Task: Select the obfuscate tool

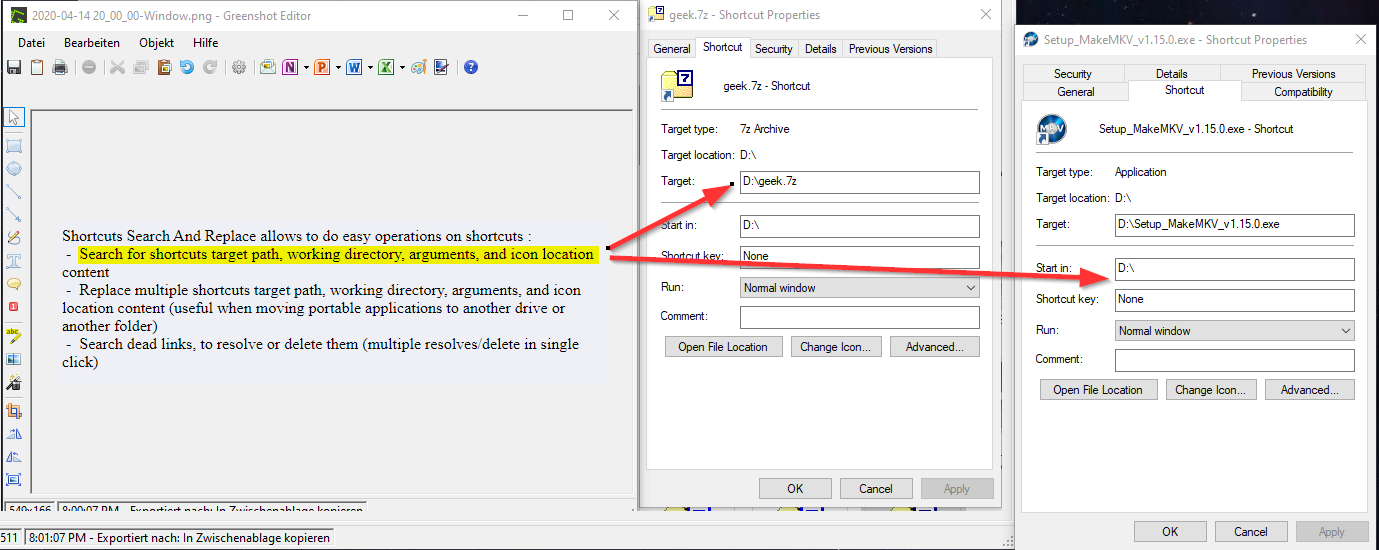Action: (14, 358)
